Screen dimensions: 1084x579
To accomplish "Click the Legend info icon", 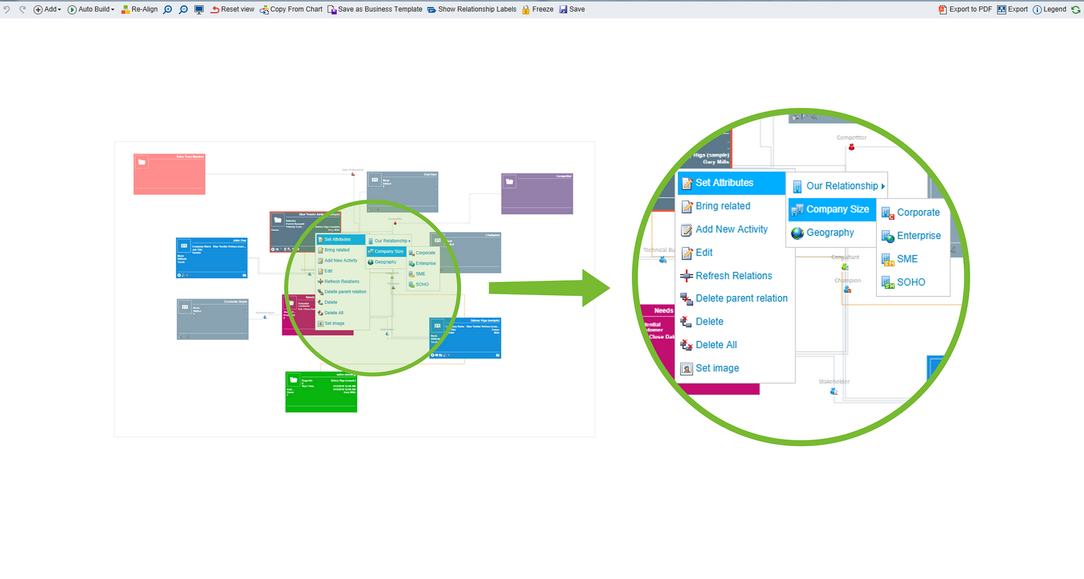I will tap(1037, 9).
